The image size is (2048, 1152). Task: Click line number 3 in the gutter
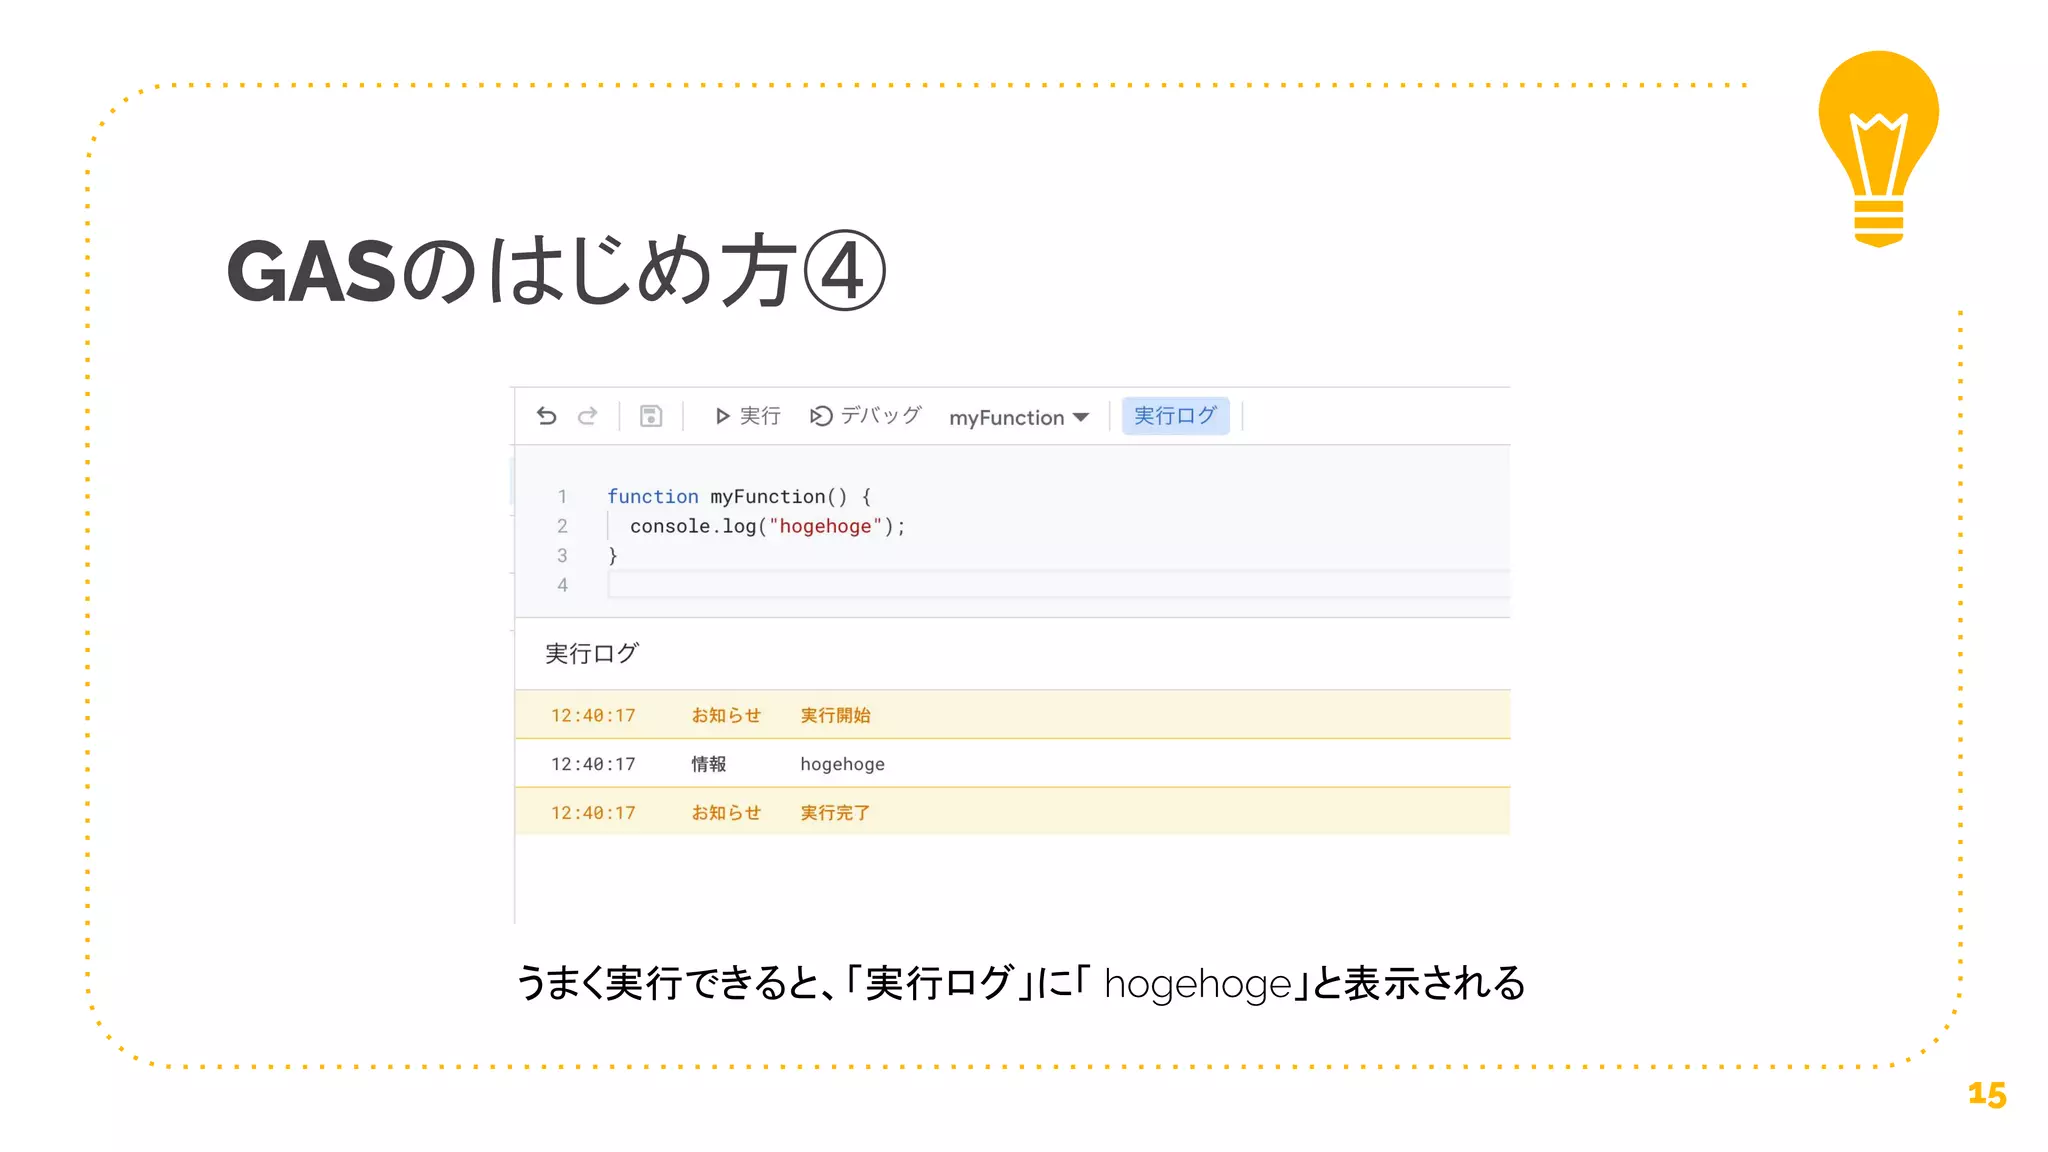pyautogui.click(x=562, y=556)
